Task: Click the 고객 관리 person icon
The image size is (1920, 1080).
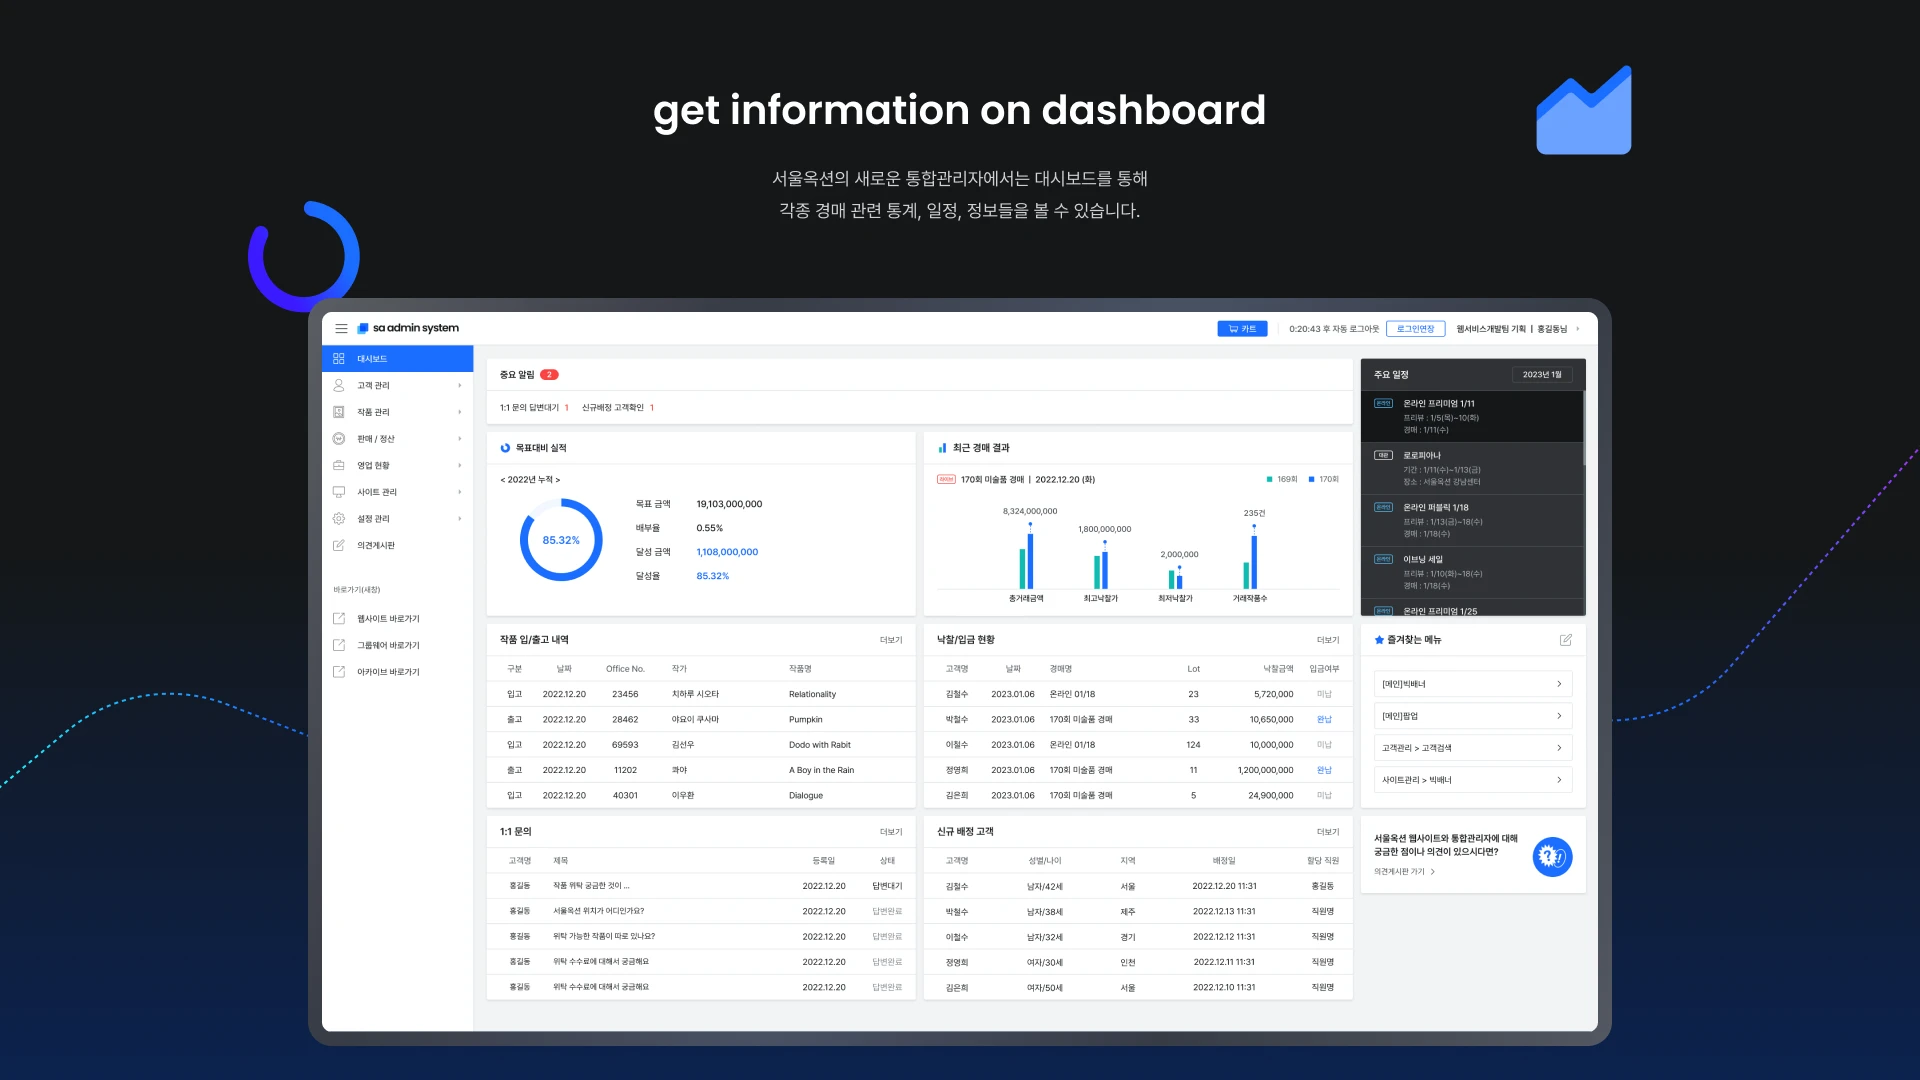Action: (338, 385)
